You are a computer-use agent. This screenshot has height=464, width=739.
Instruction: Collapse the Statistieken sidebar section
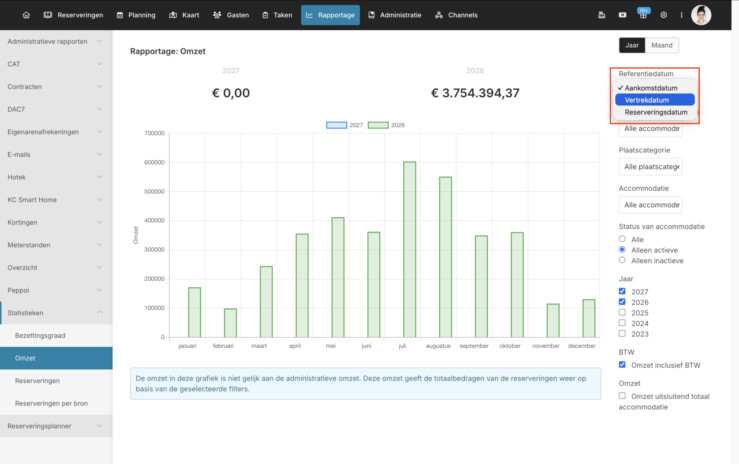click(x=56, y=313)
